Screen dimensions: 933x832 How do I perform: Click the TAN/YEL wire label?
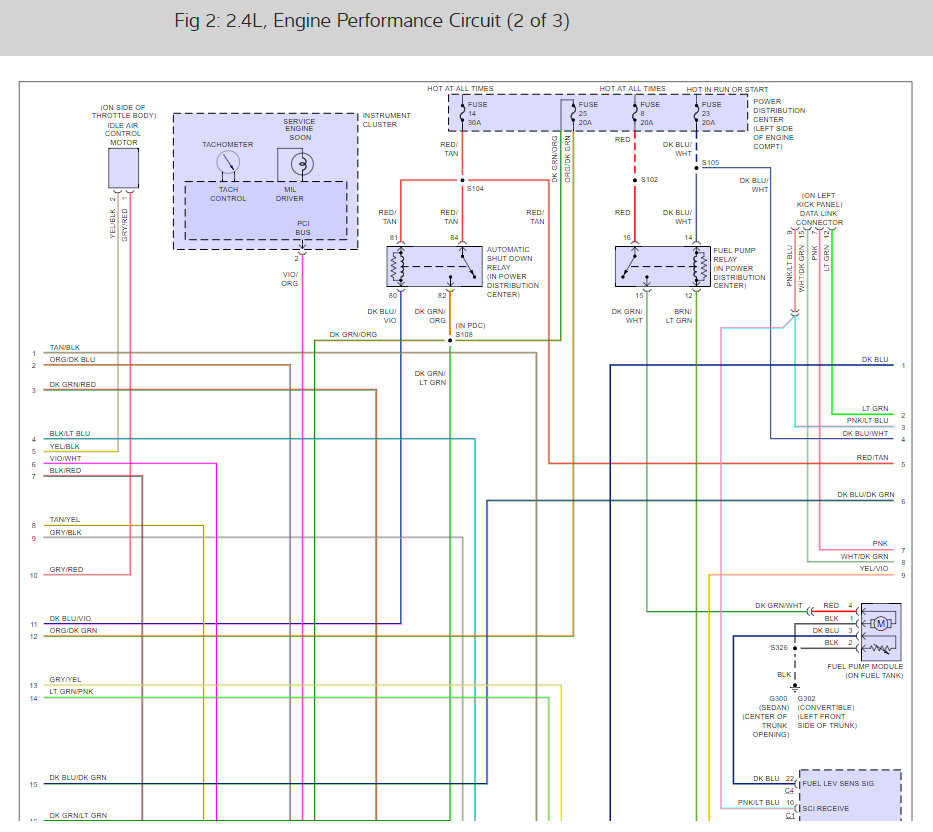click(65, 520)
